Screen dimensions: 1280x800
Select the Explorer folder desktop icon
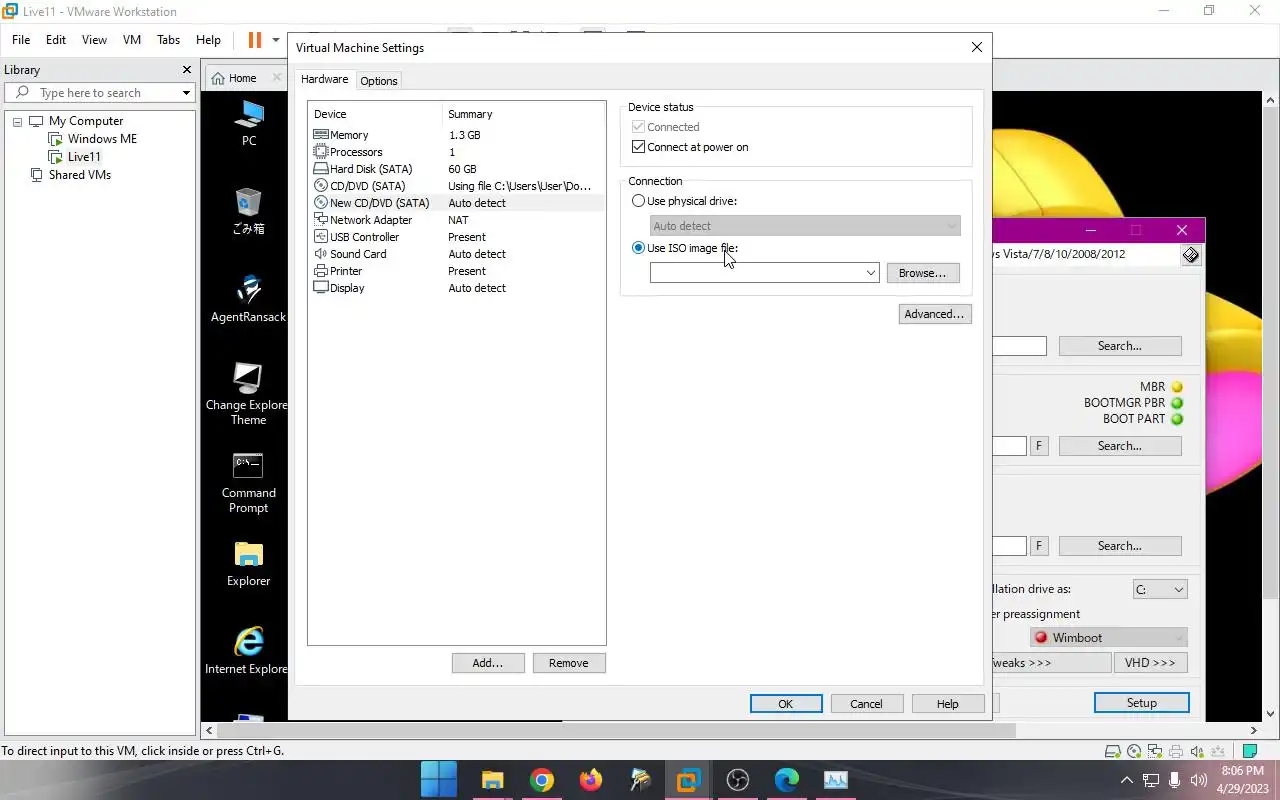click(x=248, y=564)
